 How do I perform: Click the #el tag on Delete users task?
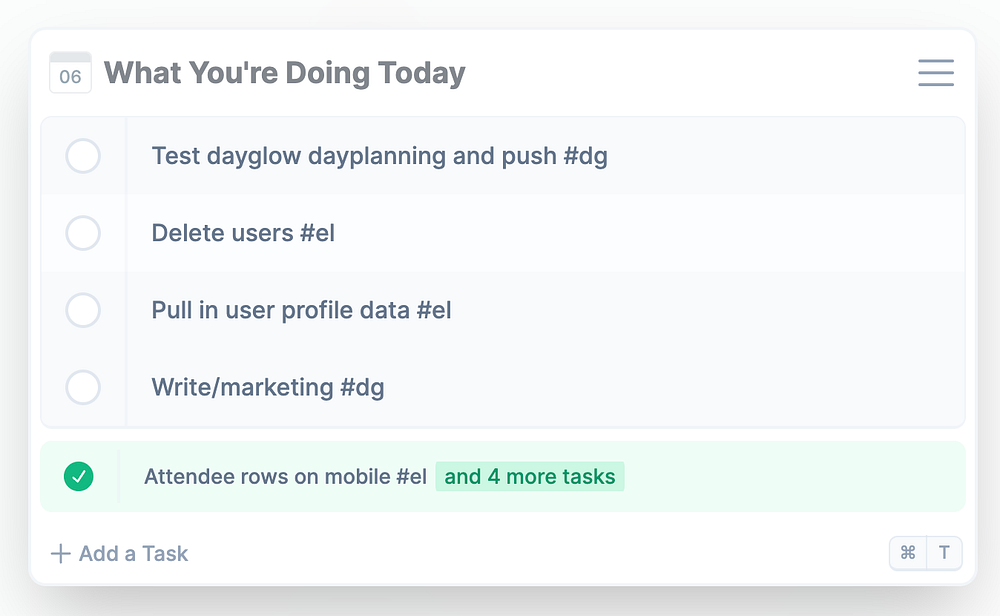318,233
